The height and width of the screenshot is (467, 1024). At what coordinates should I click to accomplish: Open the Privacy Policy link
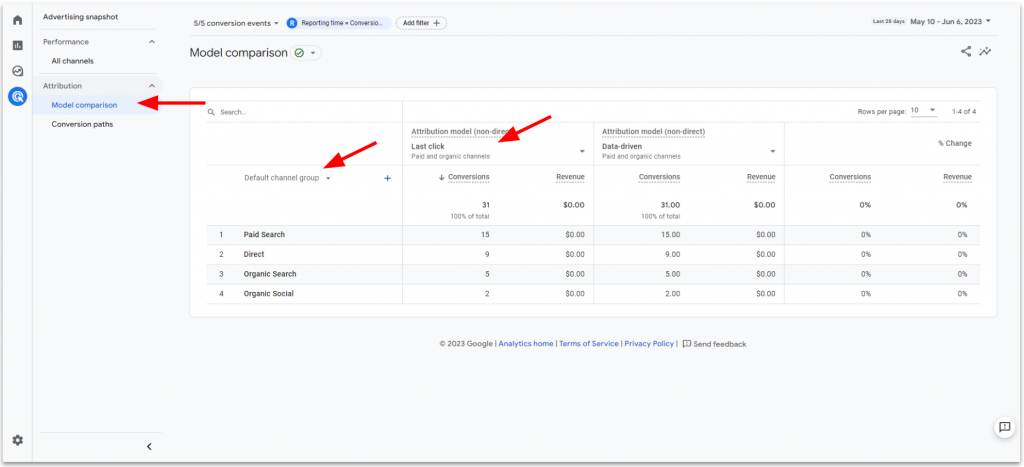[649, 344]
